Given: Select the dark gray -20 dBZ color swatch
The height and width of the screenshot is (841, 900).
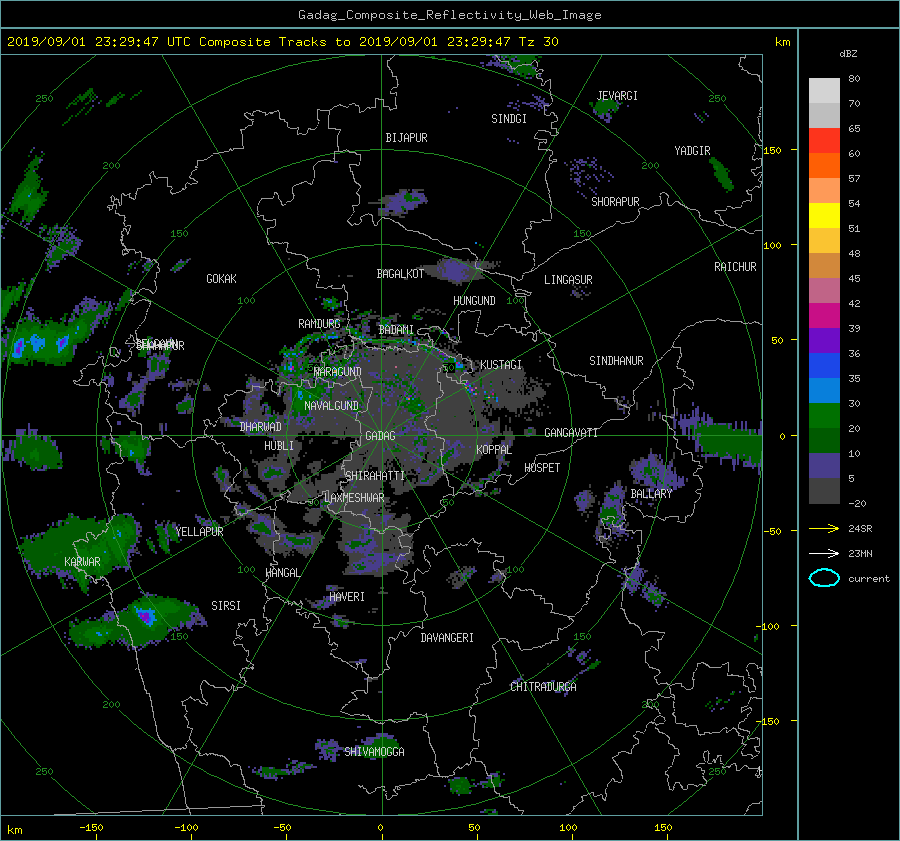Looking at the screenshot, I should pyautogui.click(x=824, y=491).
